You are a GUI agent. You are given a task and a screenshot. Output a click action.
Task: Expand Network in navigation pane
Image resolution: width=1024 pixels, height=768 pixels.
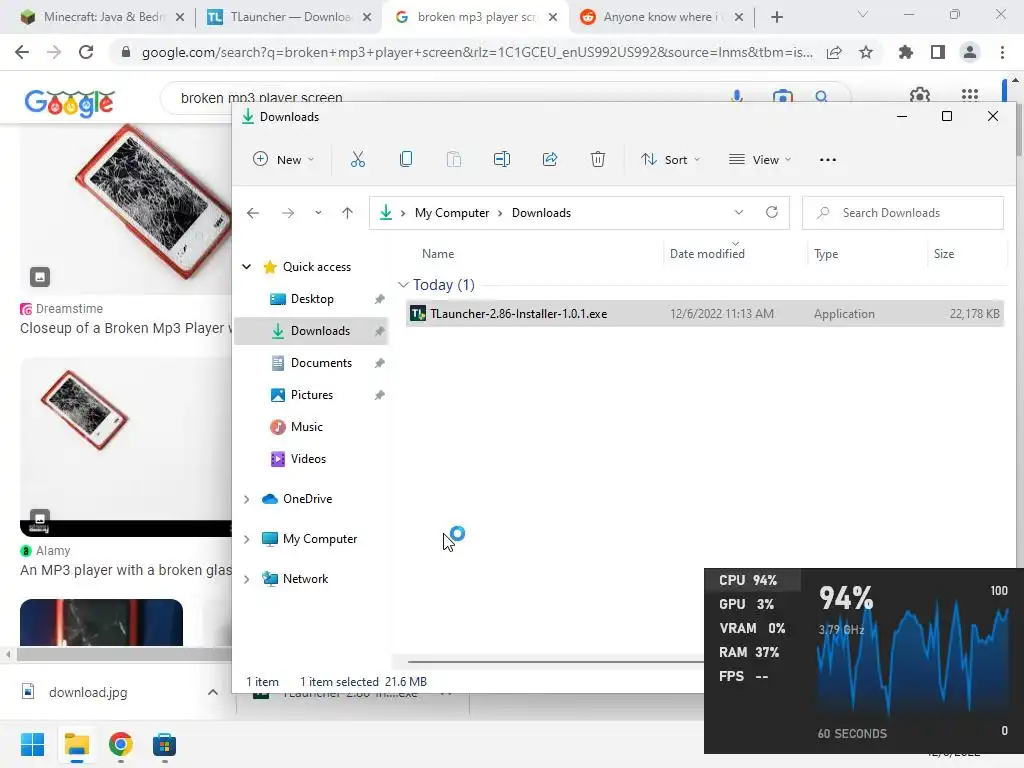point(246,579)
